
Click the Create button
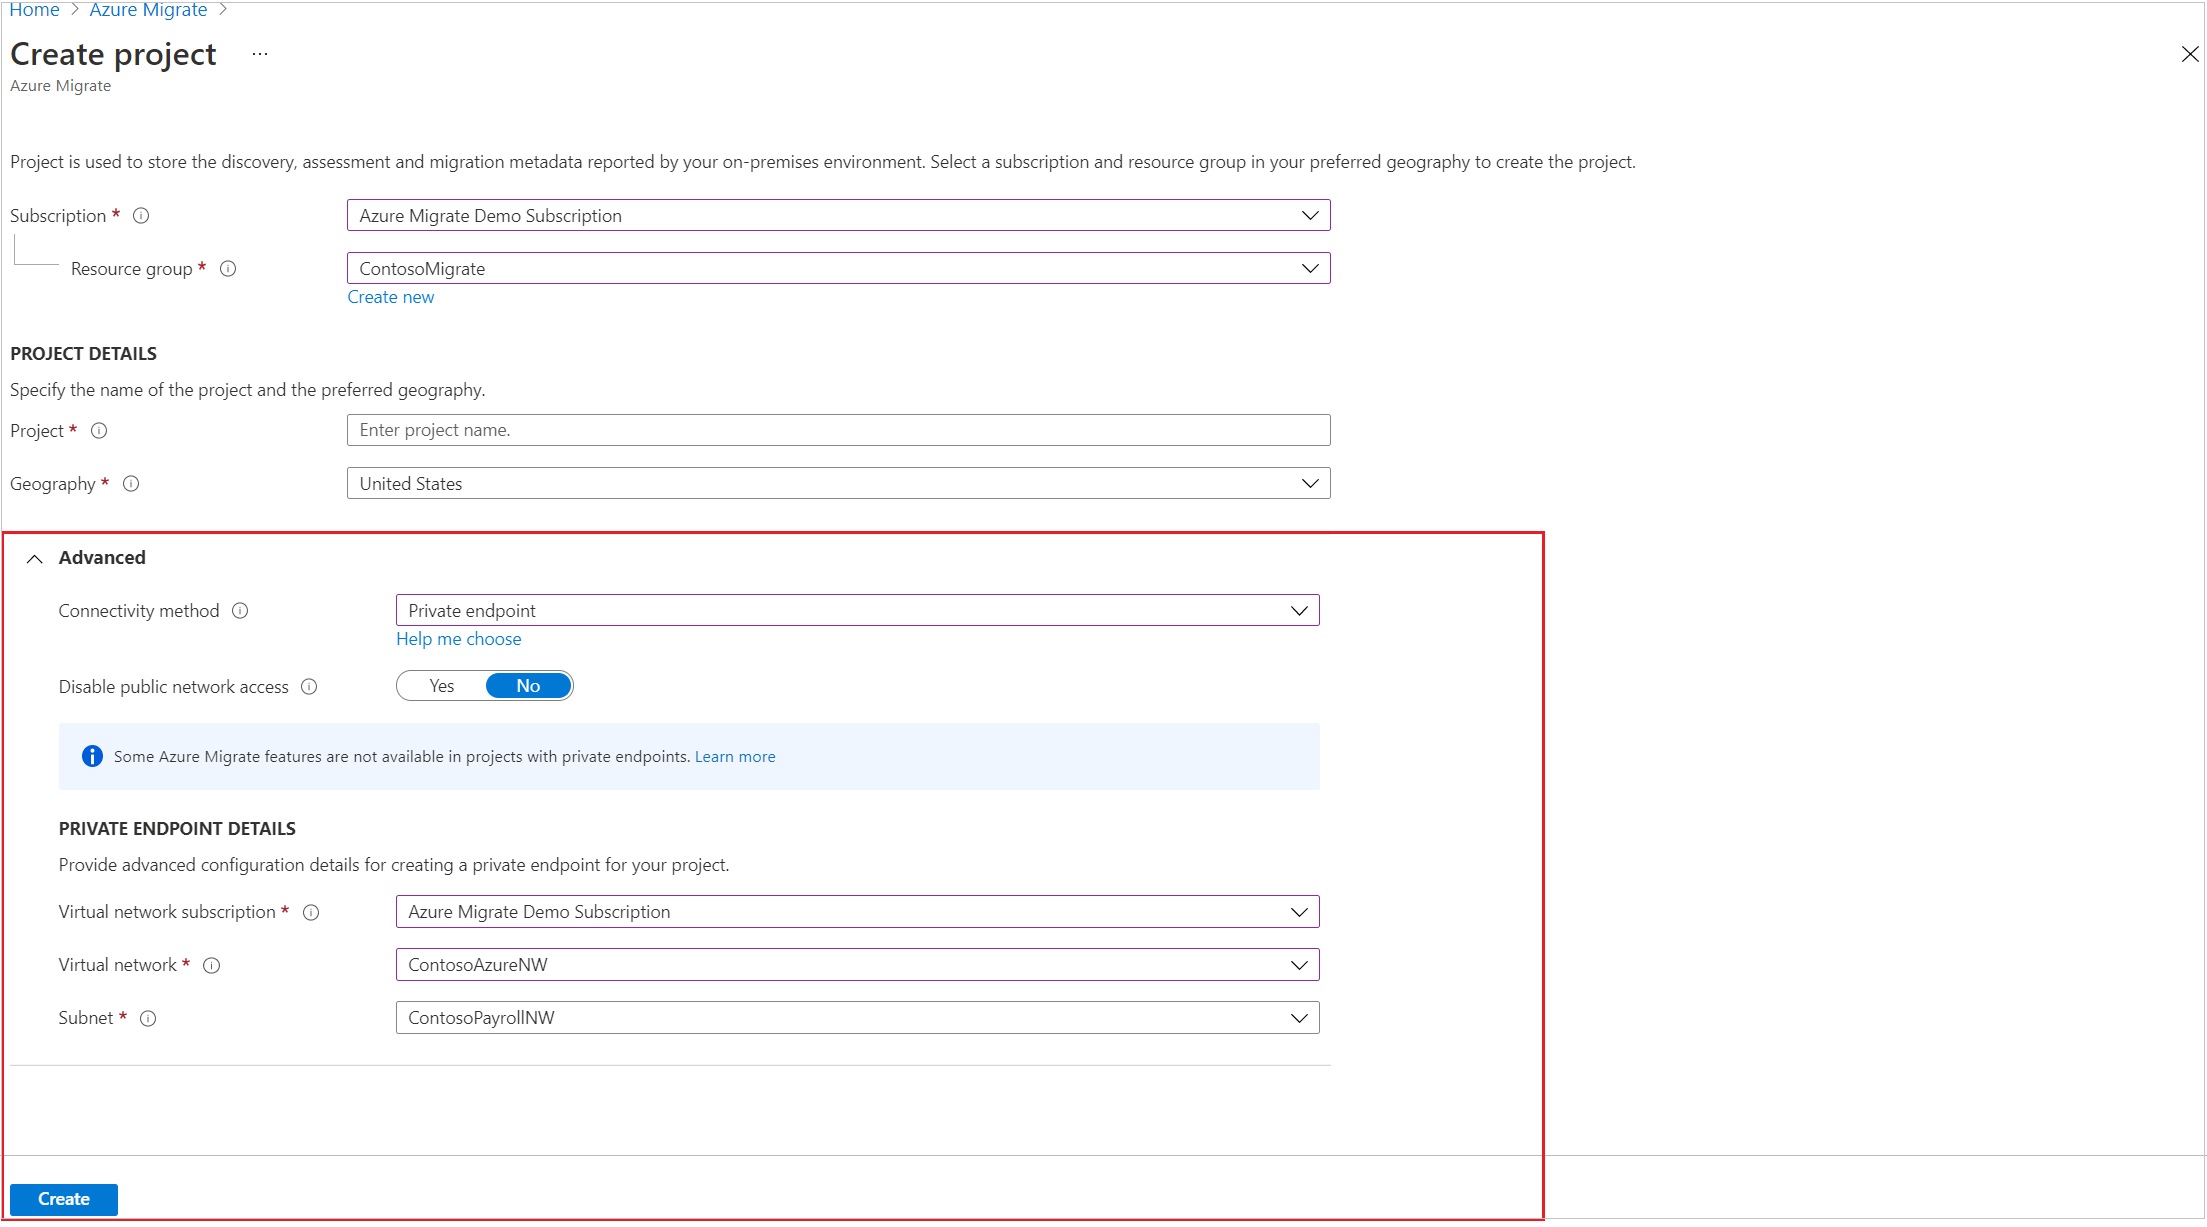[x=64, y=1199]
